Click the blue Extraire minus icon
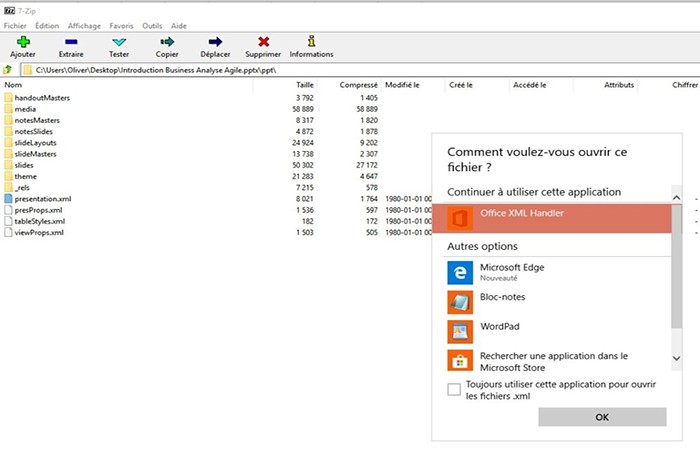The image size is (700, 450). [x=71, y=42]
